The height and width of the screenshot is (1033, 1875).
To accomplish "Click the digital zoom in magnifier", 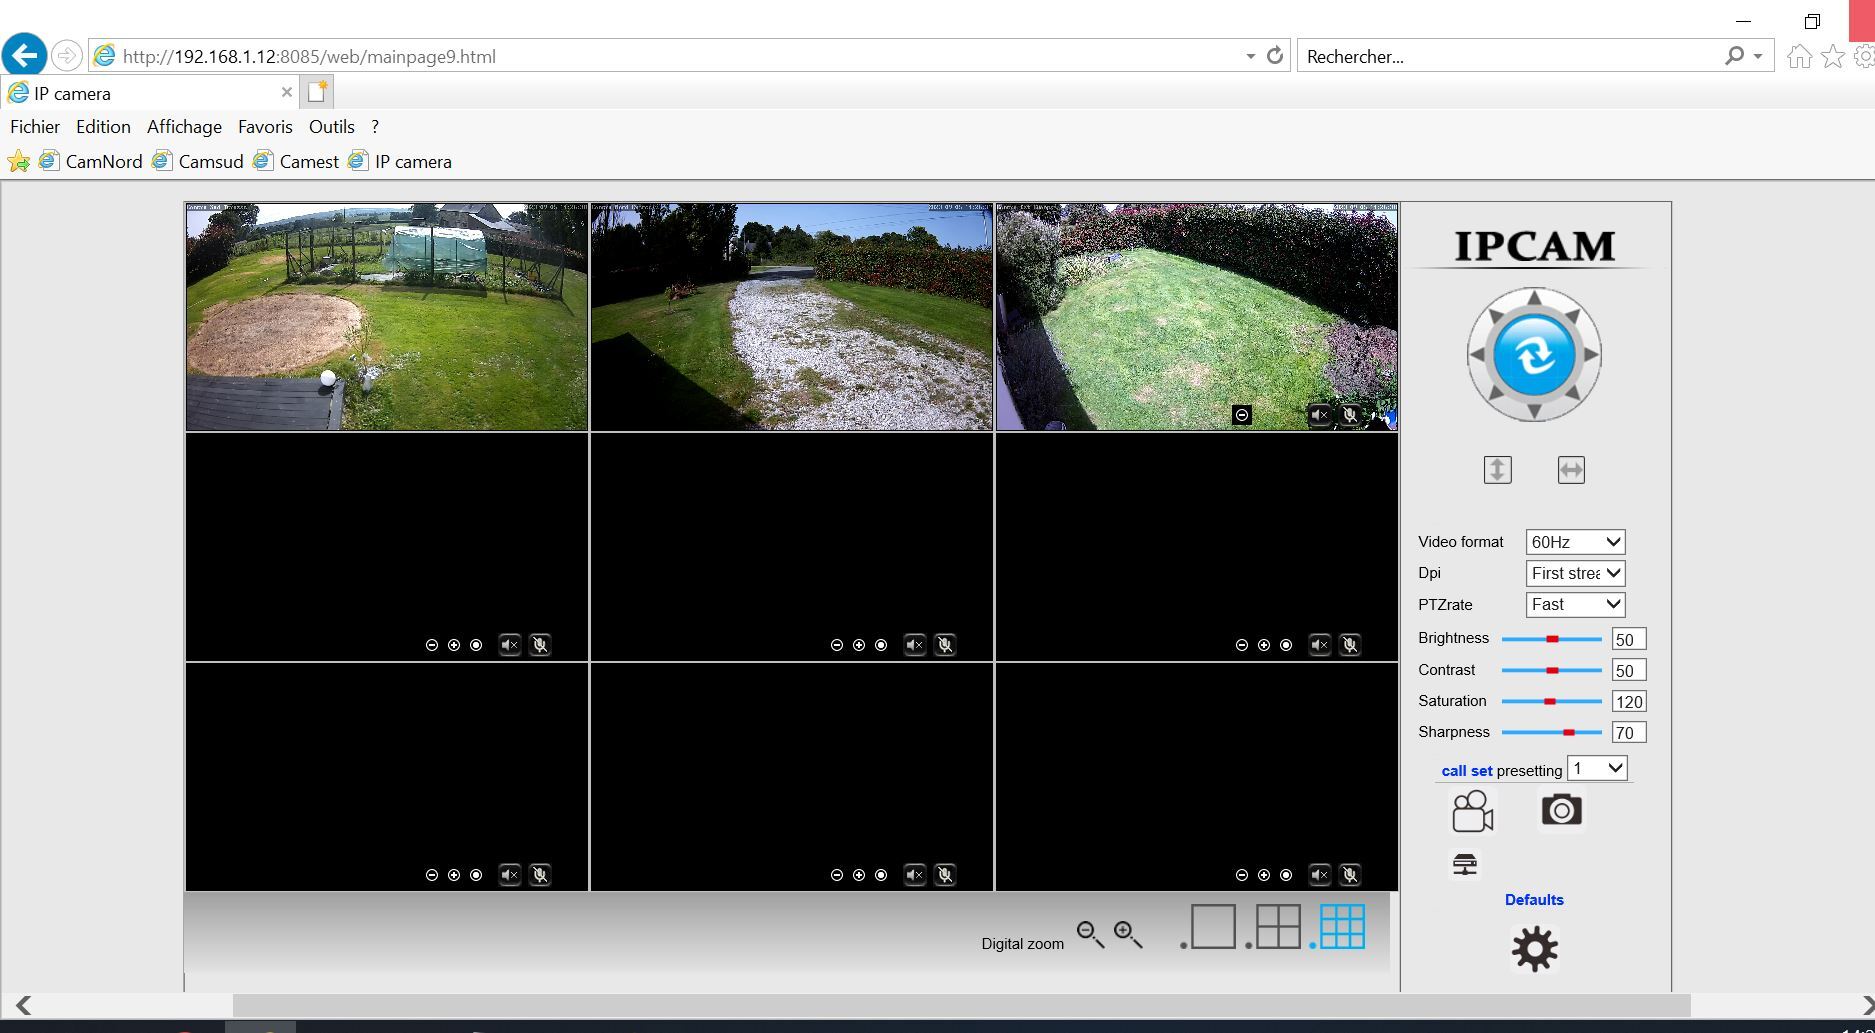I will pyautogui.click(x=1128, y=935).
